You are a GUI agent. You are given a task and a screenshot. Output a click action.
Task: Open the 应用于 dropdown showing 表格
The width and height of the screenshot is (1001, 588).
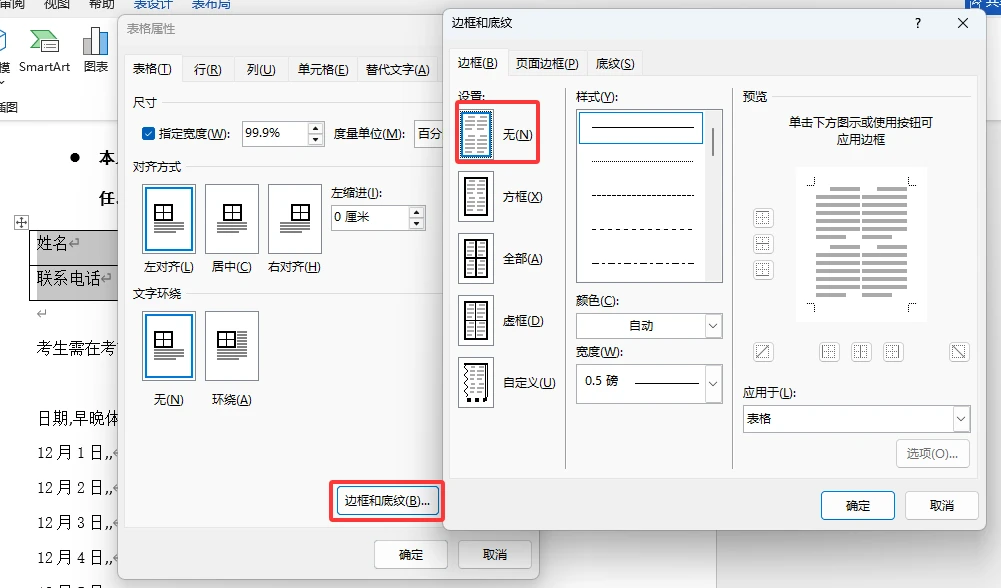point(856,419)
